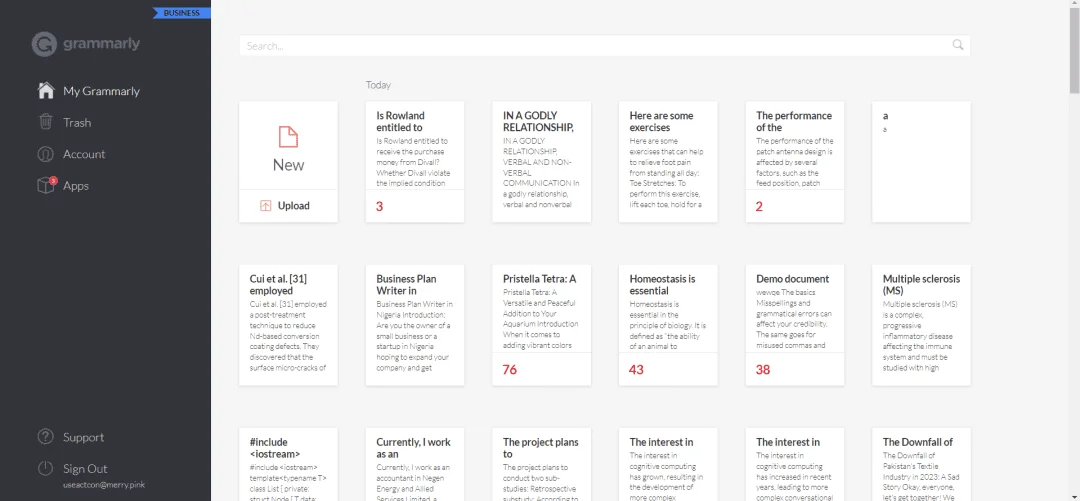The width and height of the screenshot is (1080, 501).
Task: Click the Grammarly logo icon
Action: tap(44, 44)
